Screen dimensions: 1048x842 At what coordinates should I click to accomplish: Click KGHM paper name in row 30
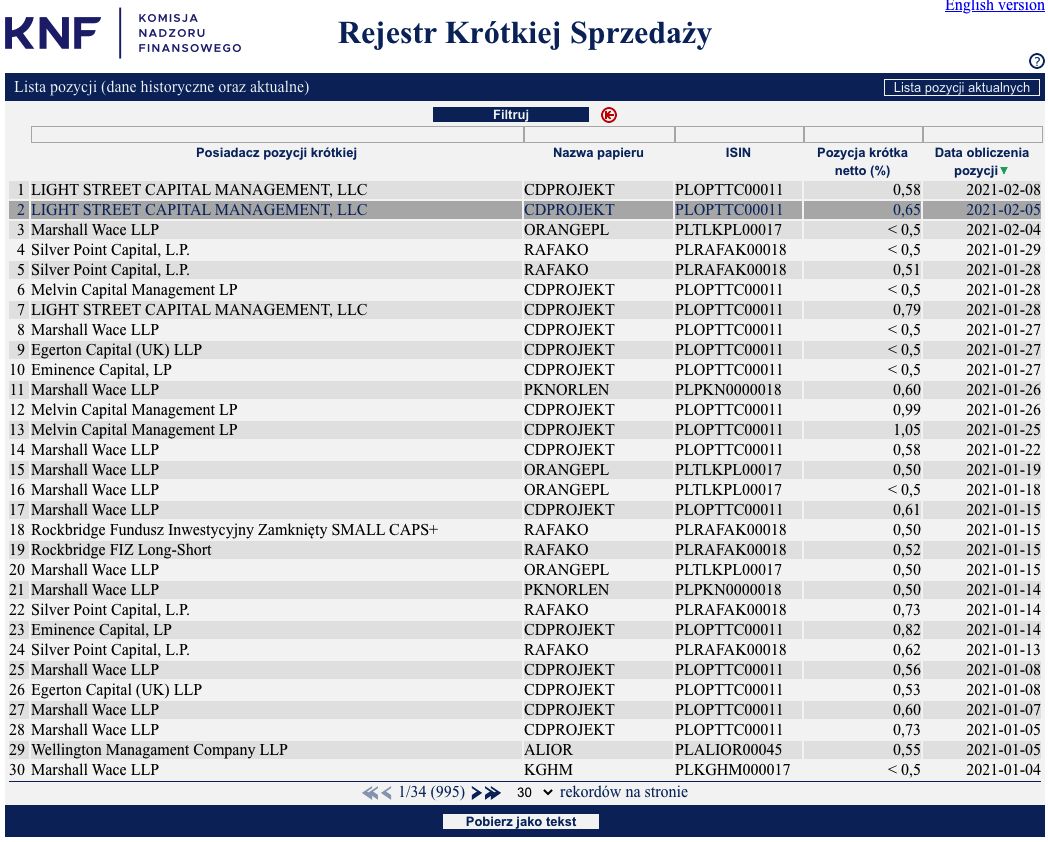[x=548, y=770]
